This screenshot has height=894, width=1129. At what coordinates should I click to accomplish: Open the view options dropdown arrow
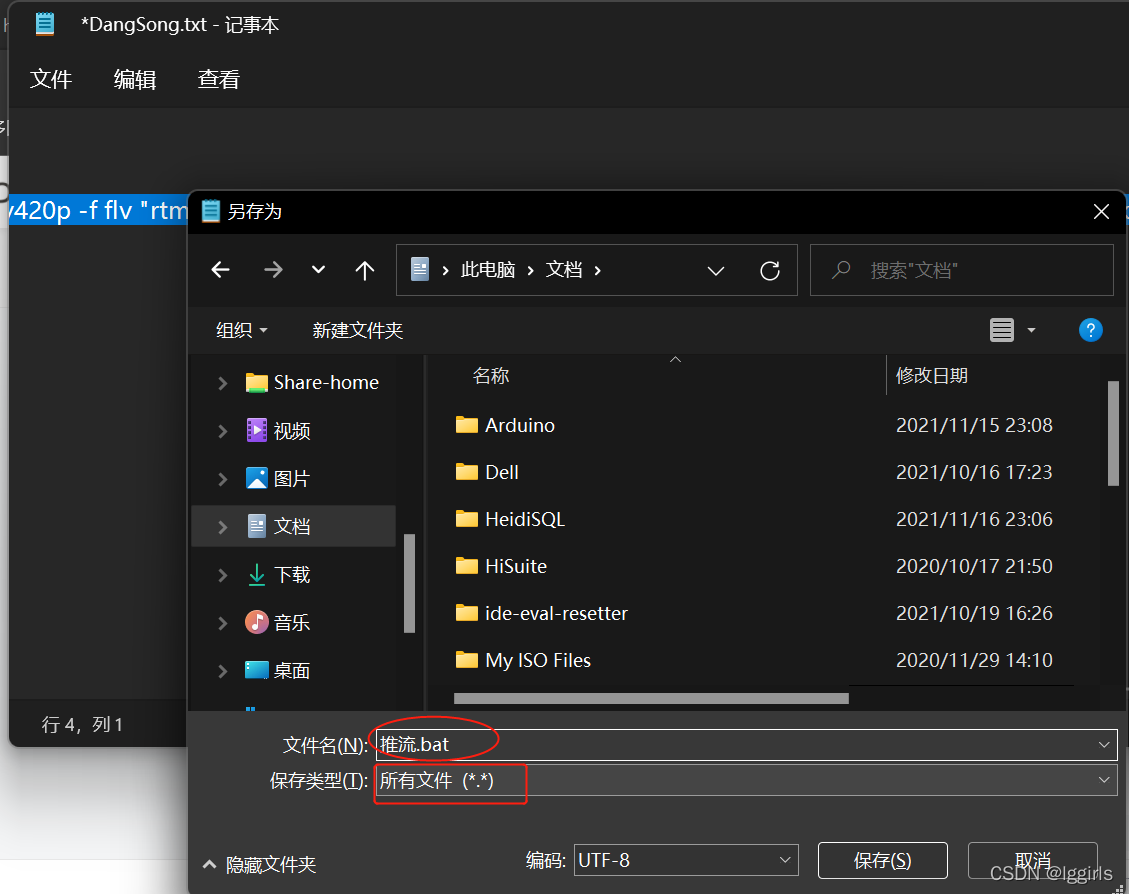click(x=1031, y=330)
